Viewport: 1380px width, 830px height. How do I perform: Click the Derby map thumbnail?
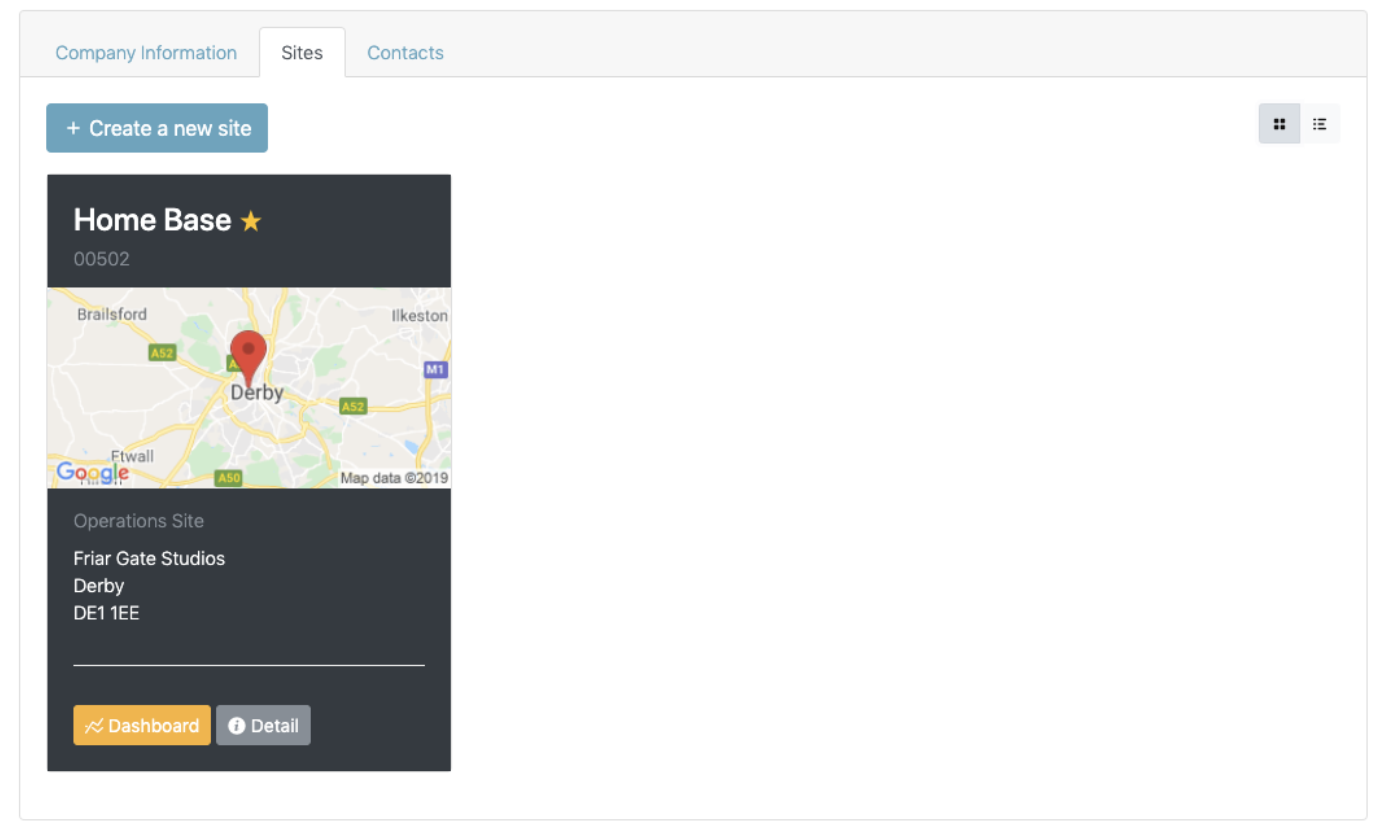[x=249, y=388]
